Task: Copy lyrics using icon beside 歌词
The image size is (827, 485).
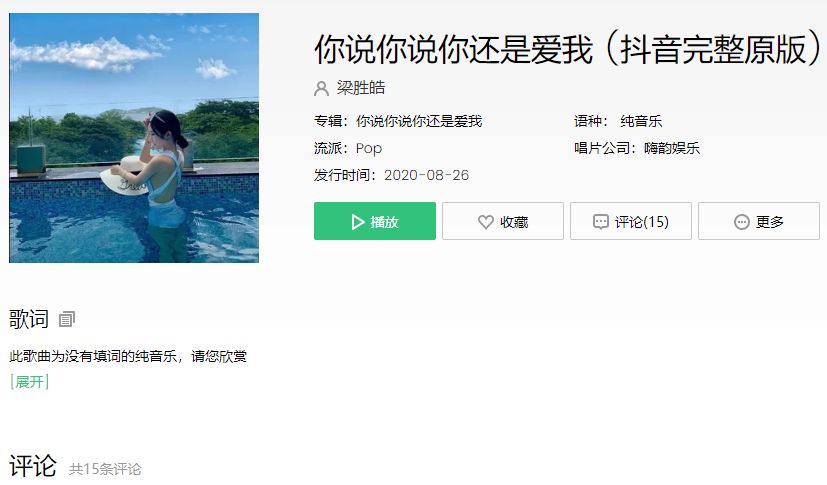Action: click(66, 319)
